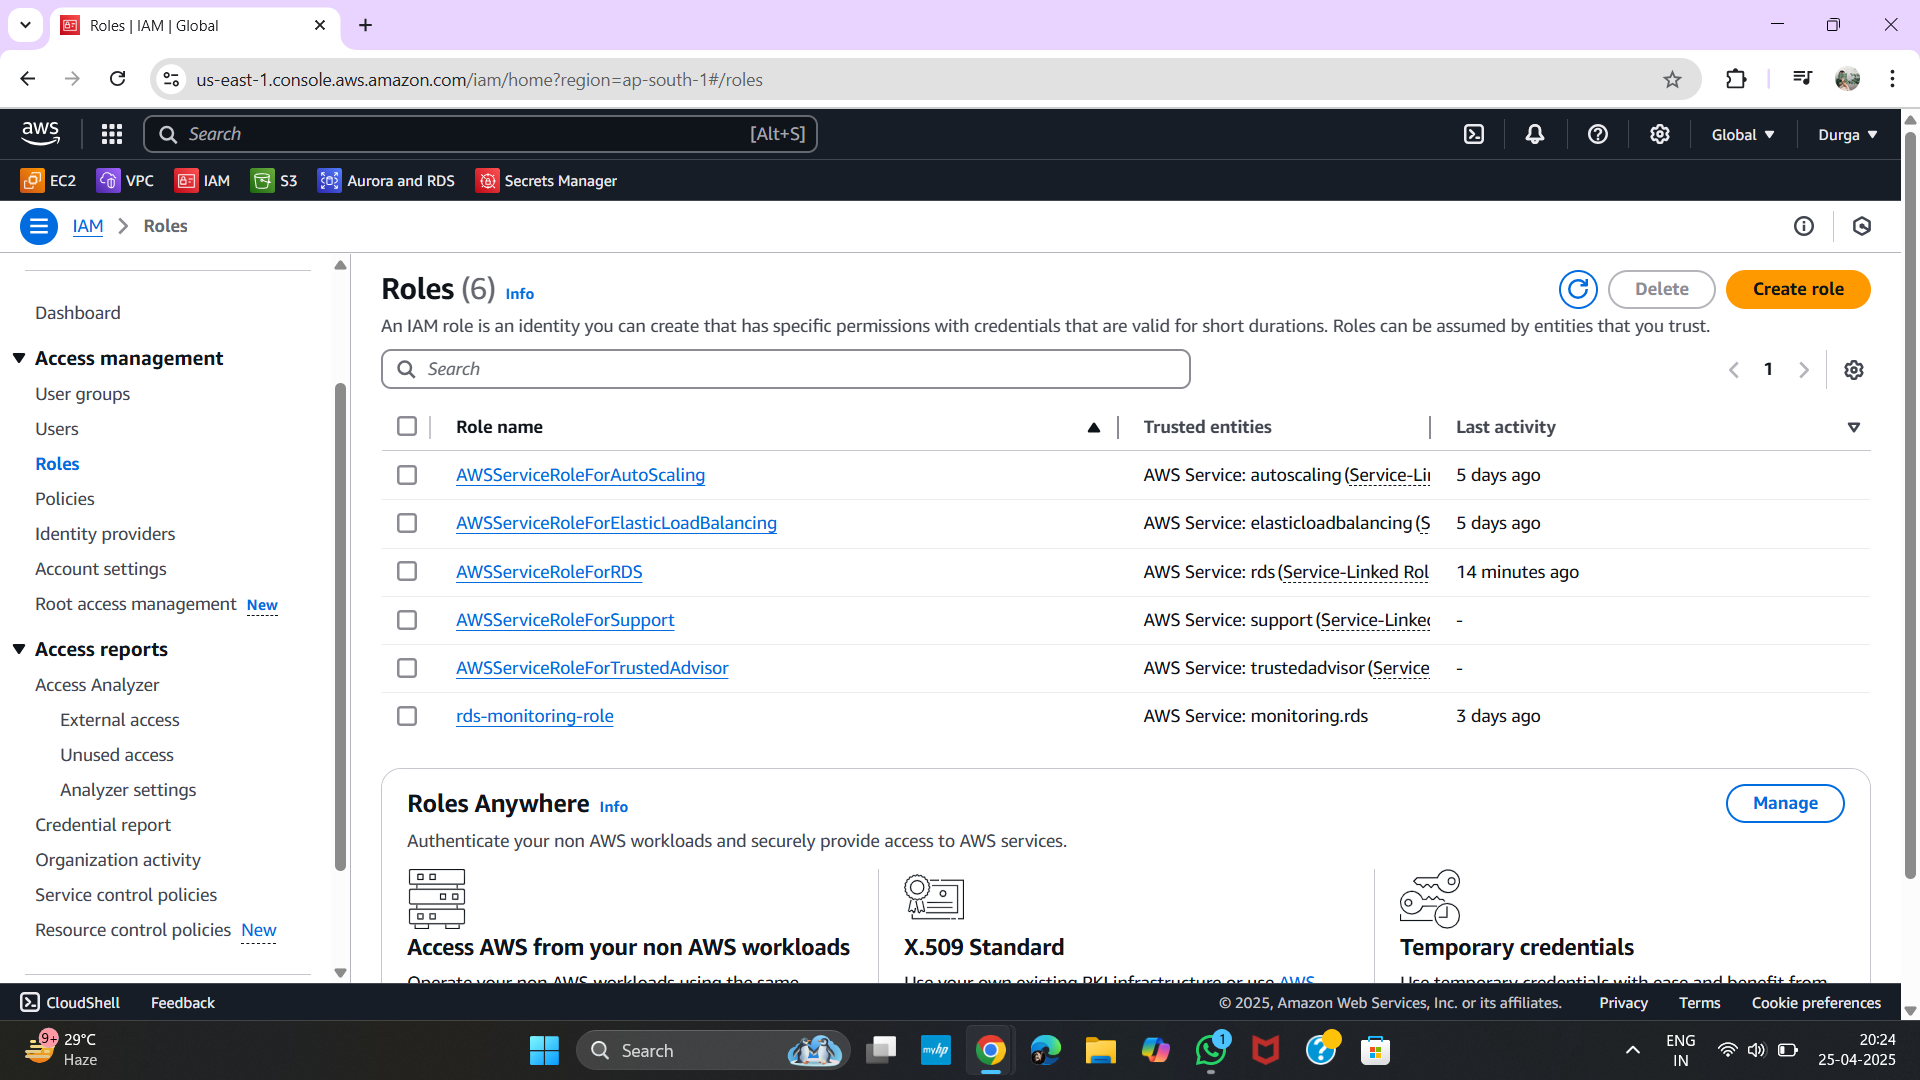Open the Global region dropdown
1920x1080 pixels.
(x=1743, y=134)
